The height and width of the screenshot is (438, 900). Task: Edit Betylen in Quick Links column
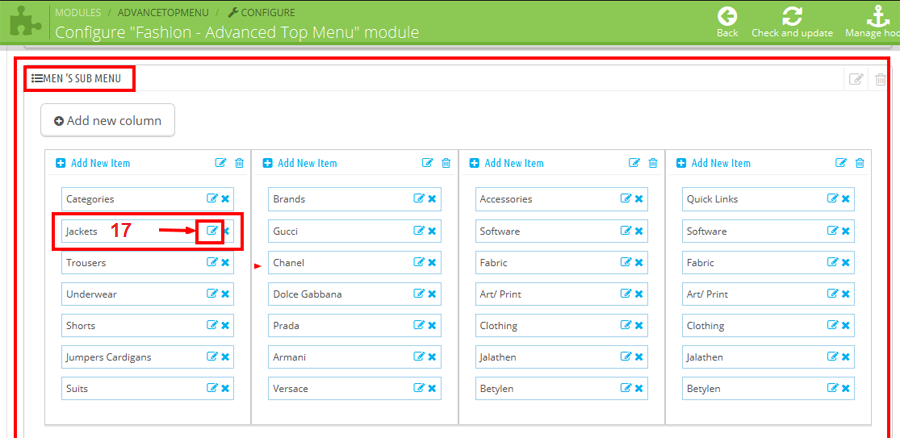[x=832, y=389]
